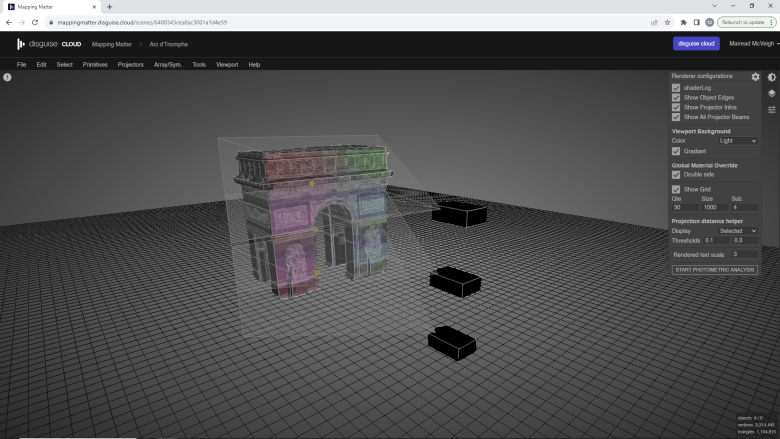Toggle the Show Grid checkbox
Viewport: 780px width, 439px height.
click(676, 189)
